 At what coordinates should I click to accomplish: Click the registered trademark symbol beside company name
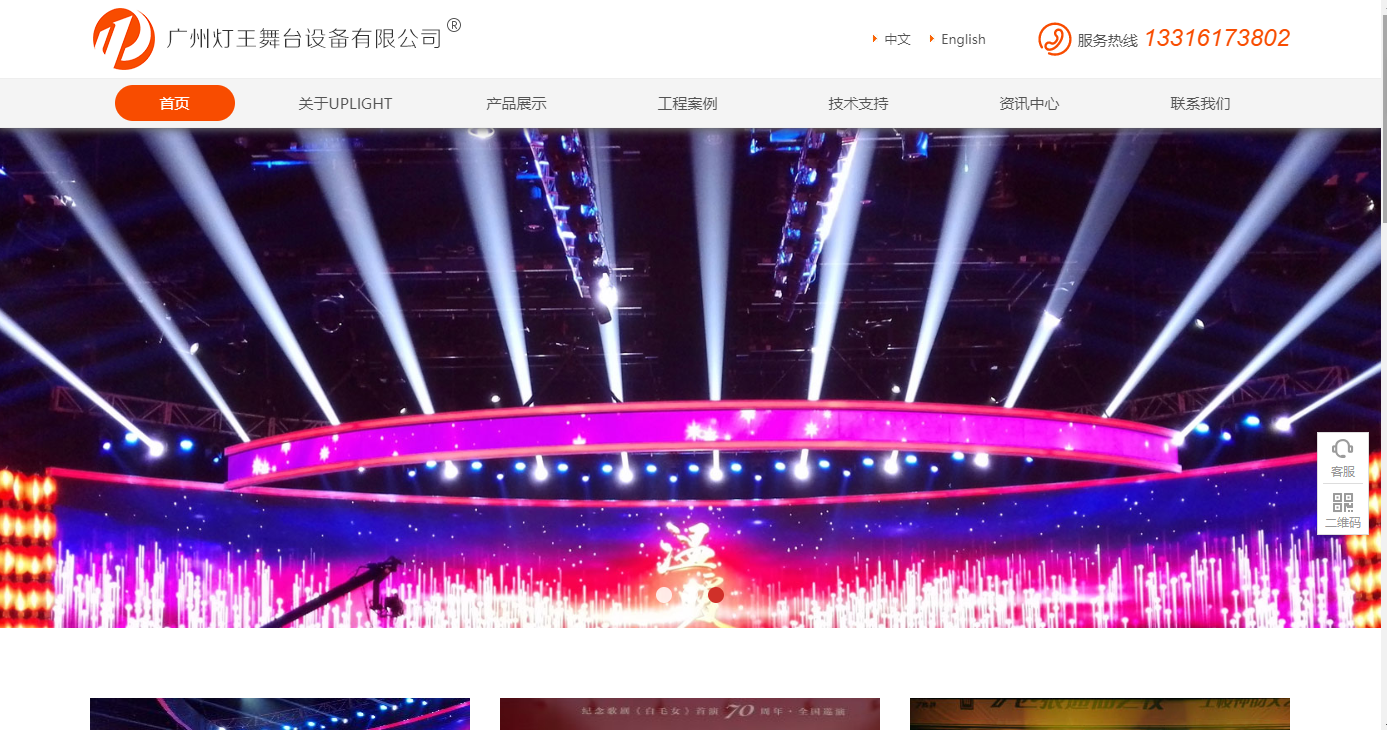point(454,25)
